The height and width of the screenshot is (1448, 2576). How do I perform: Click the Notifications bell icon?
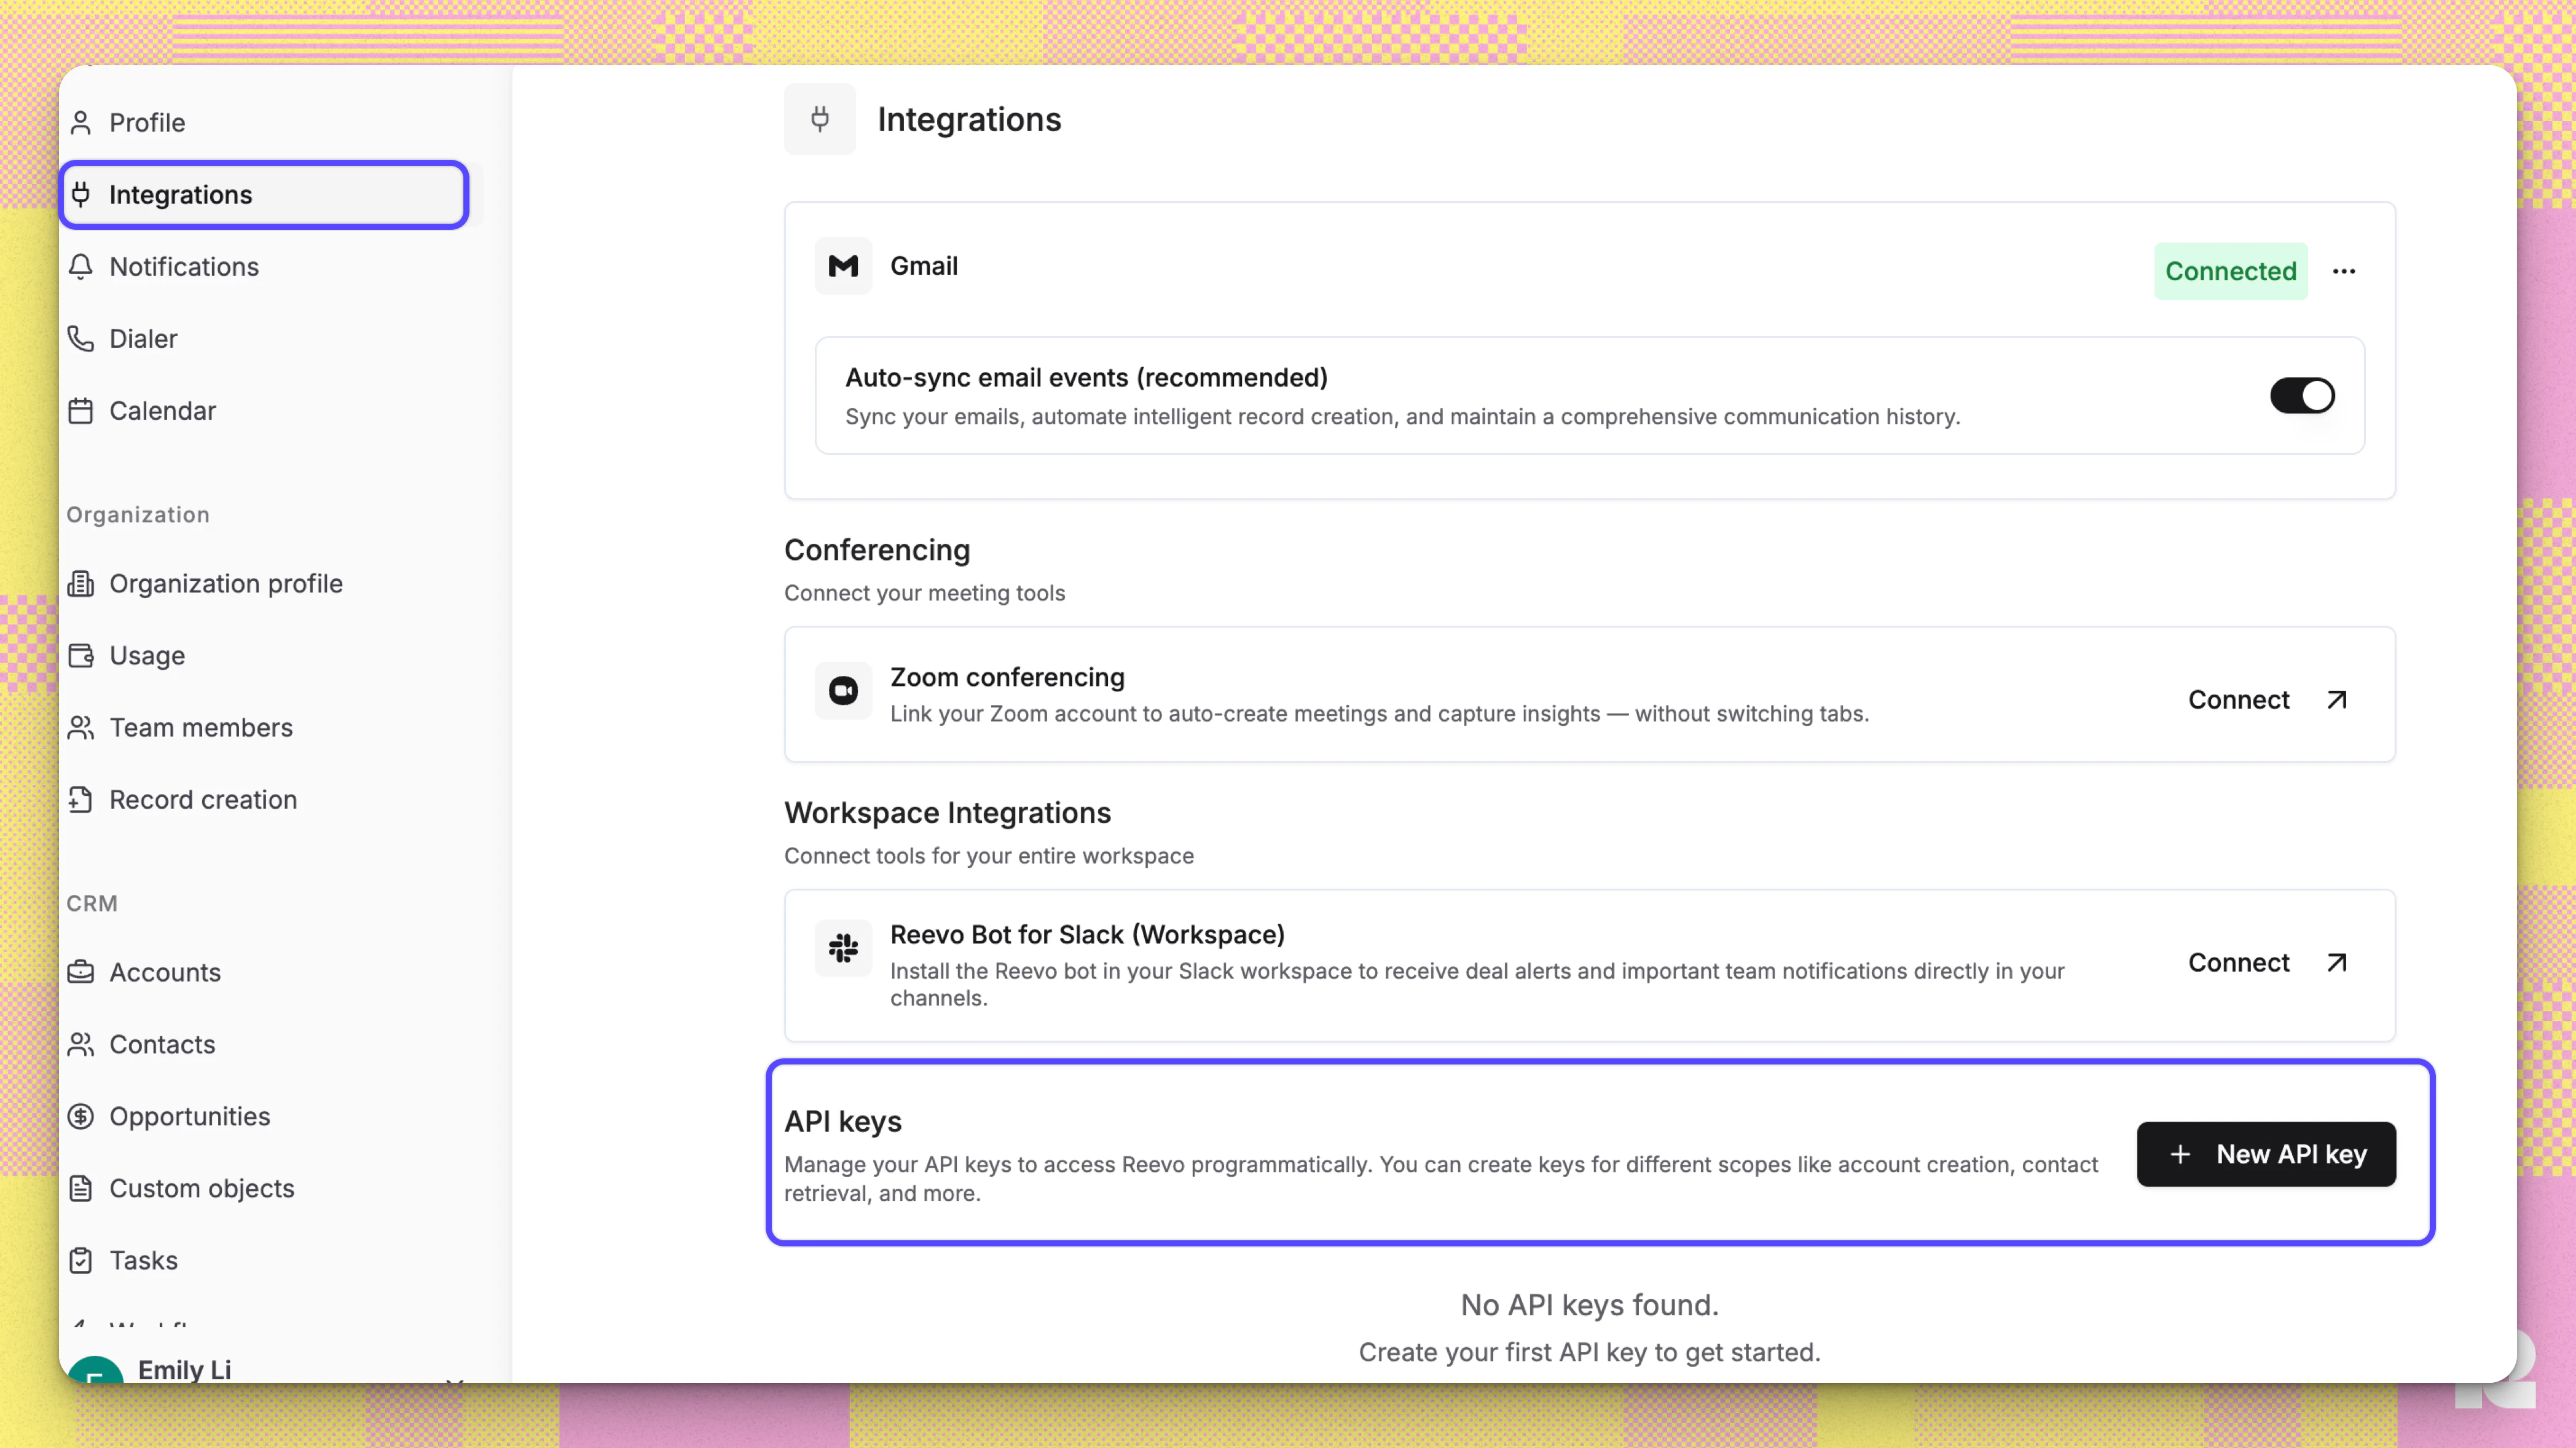pyautogui.click(x=82, y=267)
